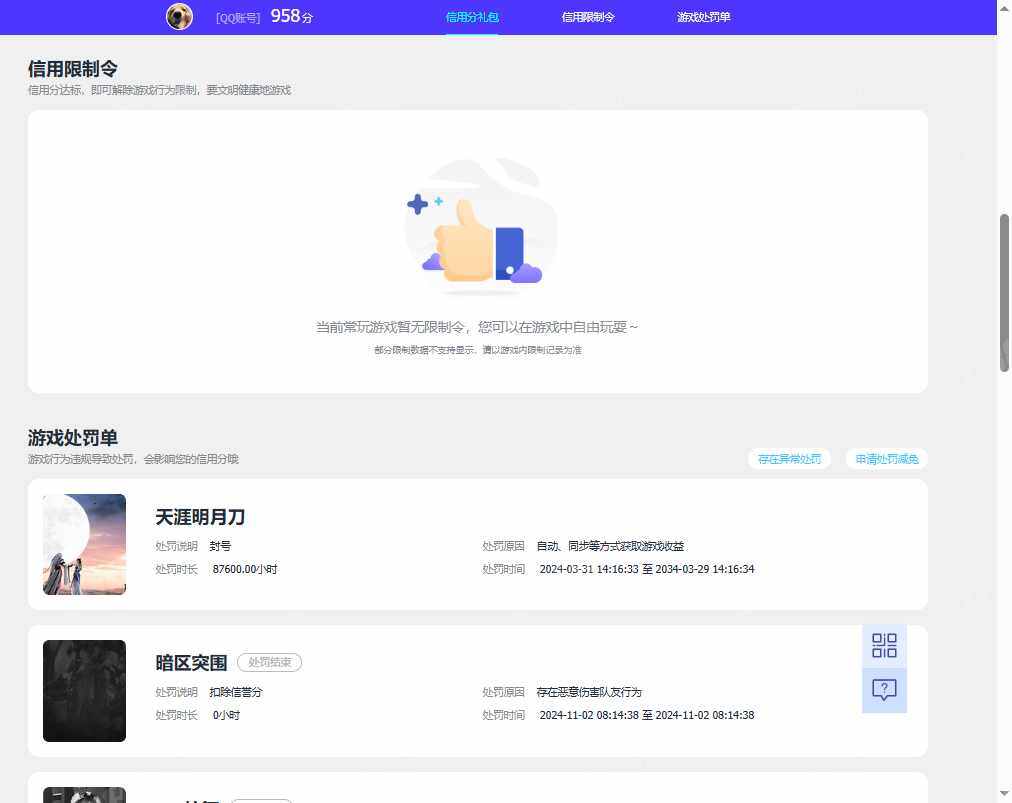
Task: Click the 信用限制令 section heading
Action: [72, 68]
